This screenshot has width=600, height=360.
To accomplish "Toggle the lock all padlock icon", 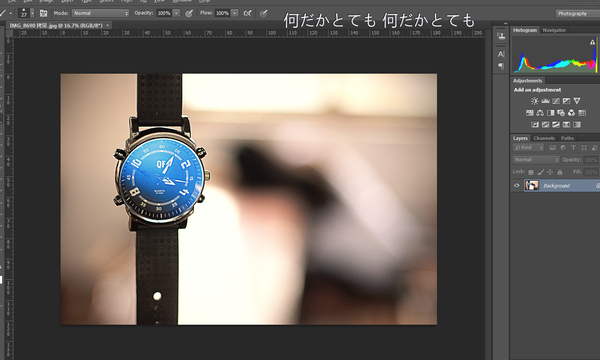I will 560,172.
